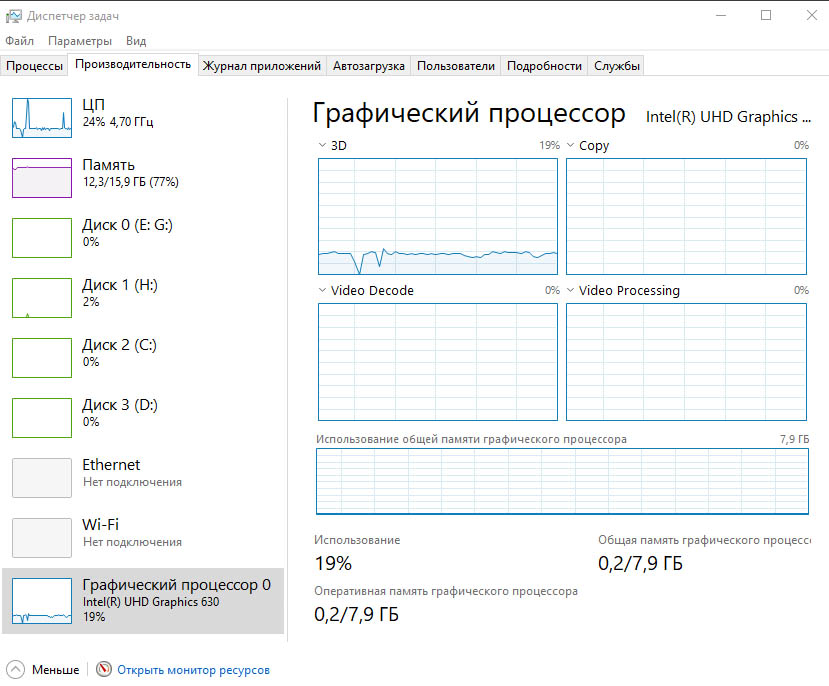Open the Параметры menu
This screenshot has width=829, height=686.
click(80, 41)
